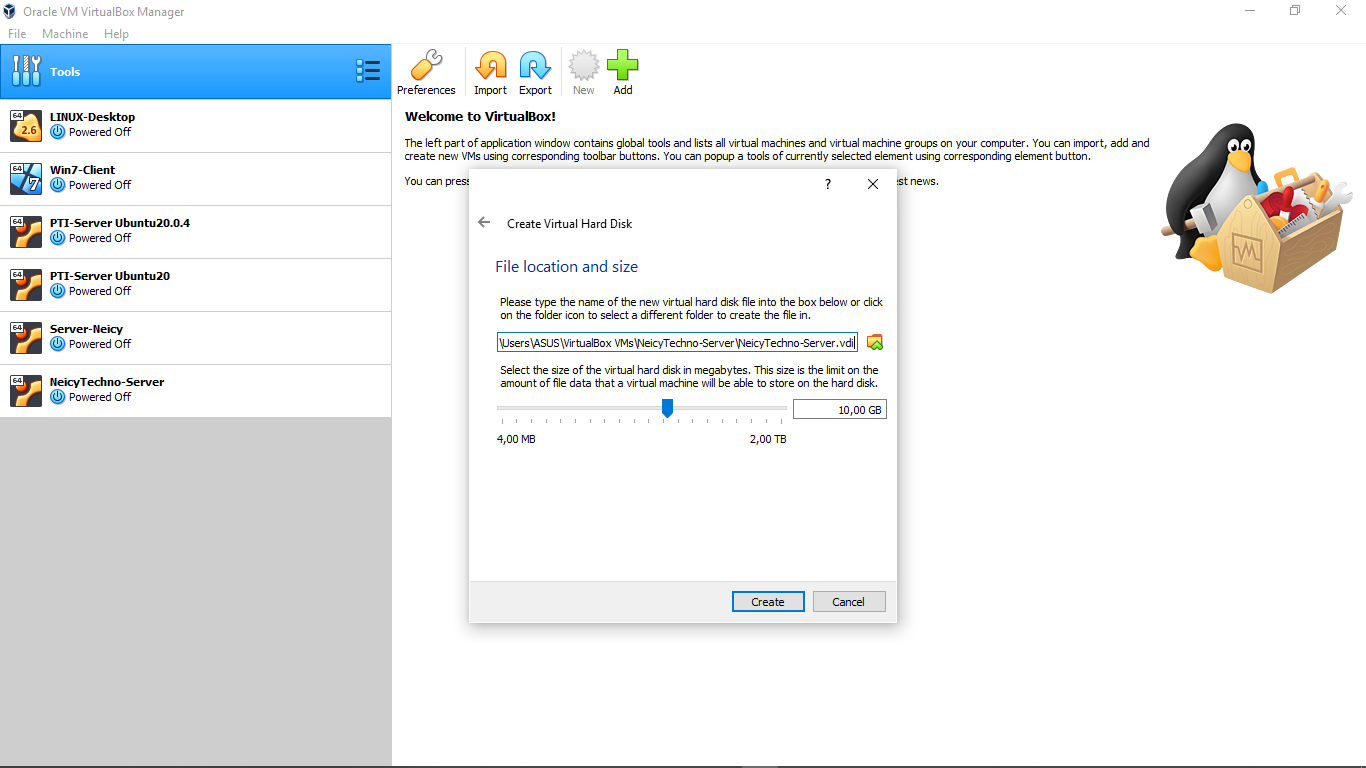The width and height of the screenshot is (1366, 768).
Task: Close the Create Virtual Hard Disk dialog
Action: coord(873,184)
